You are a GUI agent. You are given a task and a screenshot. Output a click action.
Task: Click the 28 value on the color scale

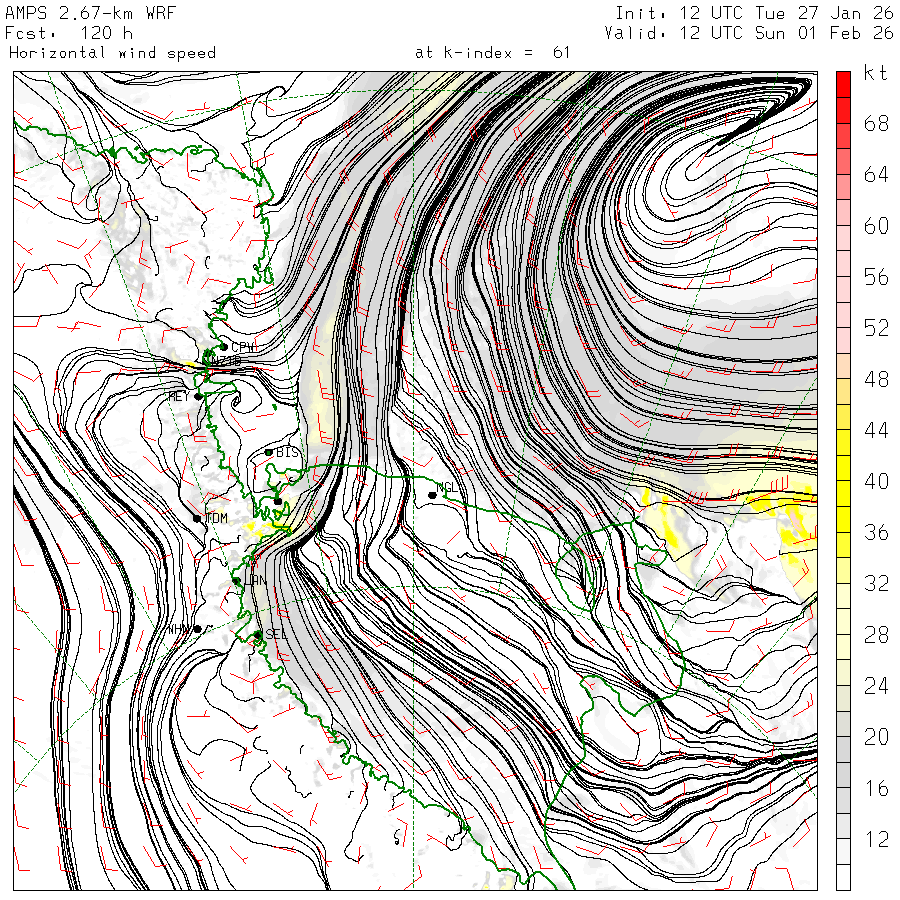876,635
